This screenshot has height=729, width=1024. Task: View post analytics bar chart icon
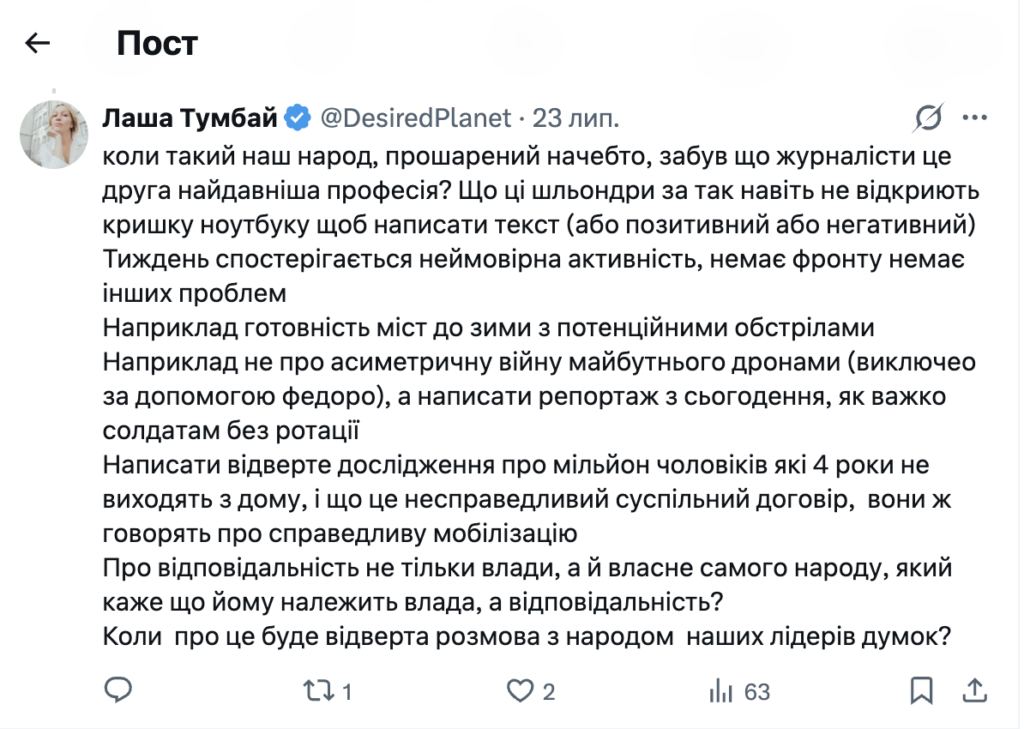[x=721, y=691]
